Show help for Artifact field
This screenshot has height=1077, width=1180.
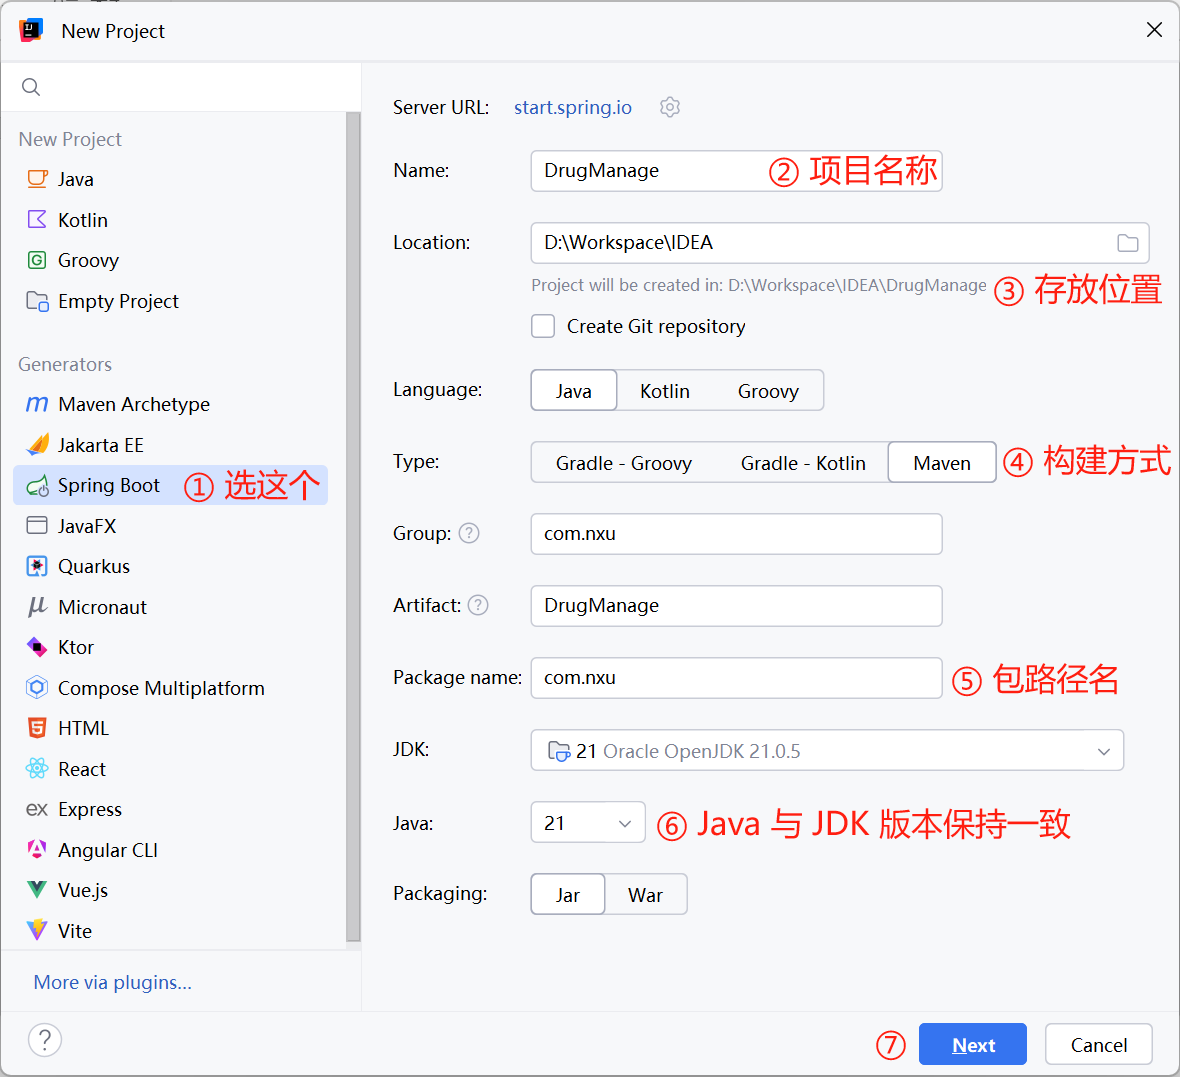(x=478, y=606)
